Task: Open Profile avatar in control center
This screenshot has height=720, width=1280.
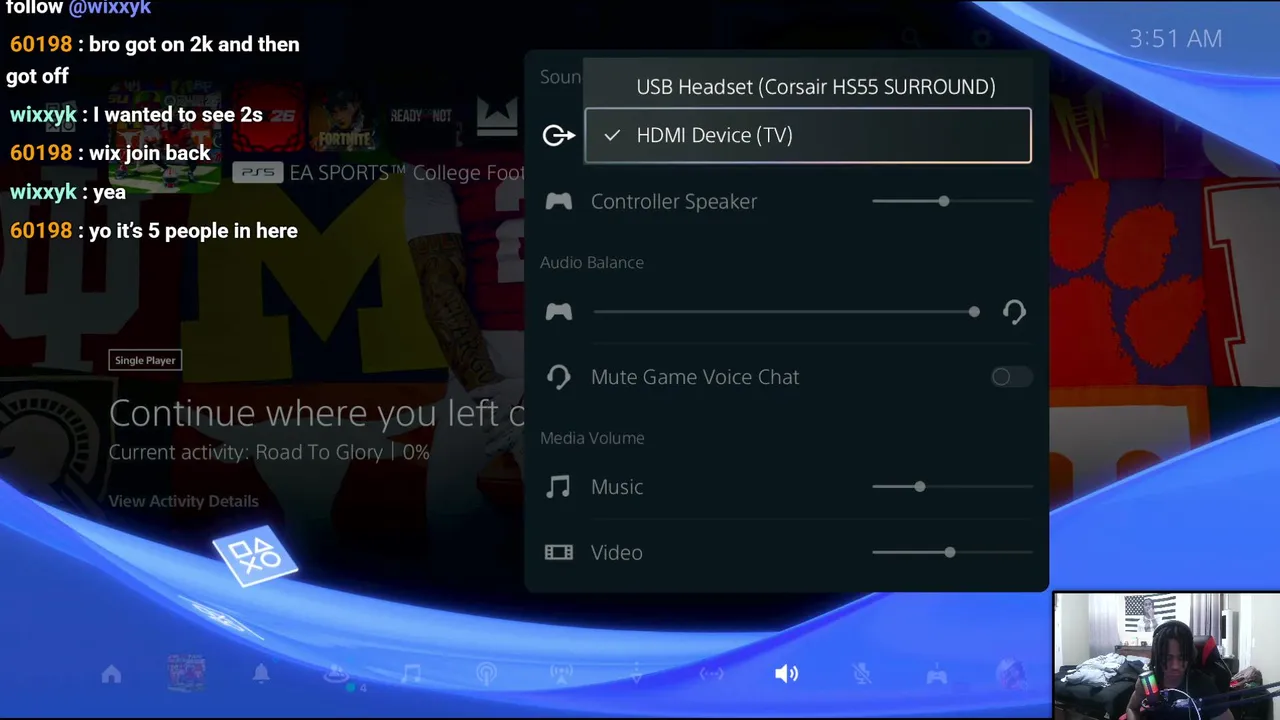Action: click(1011, 675)
